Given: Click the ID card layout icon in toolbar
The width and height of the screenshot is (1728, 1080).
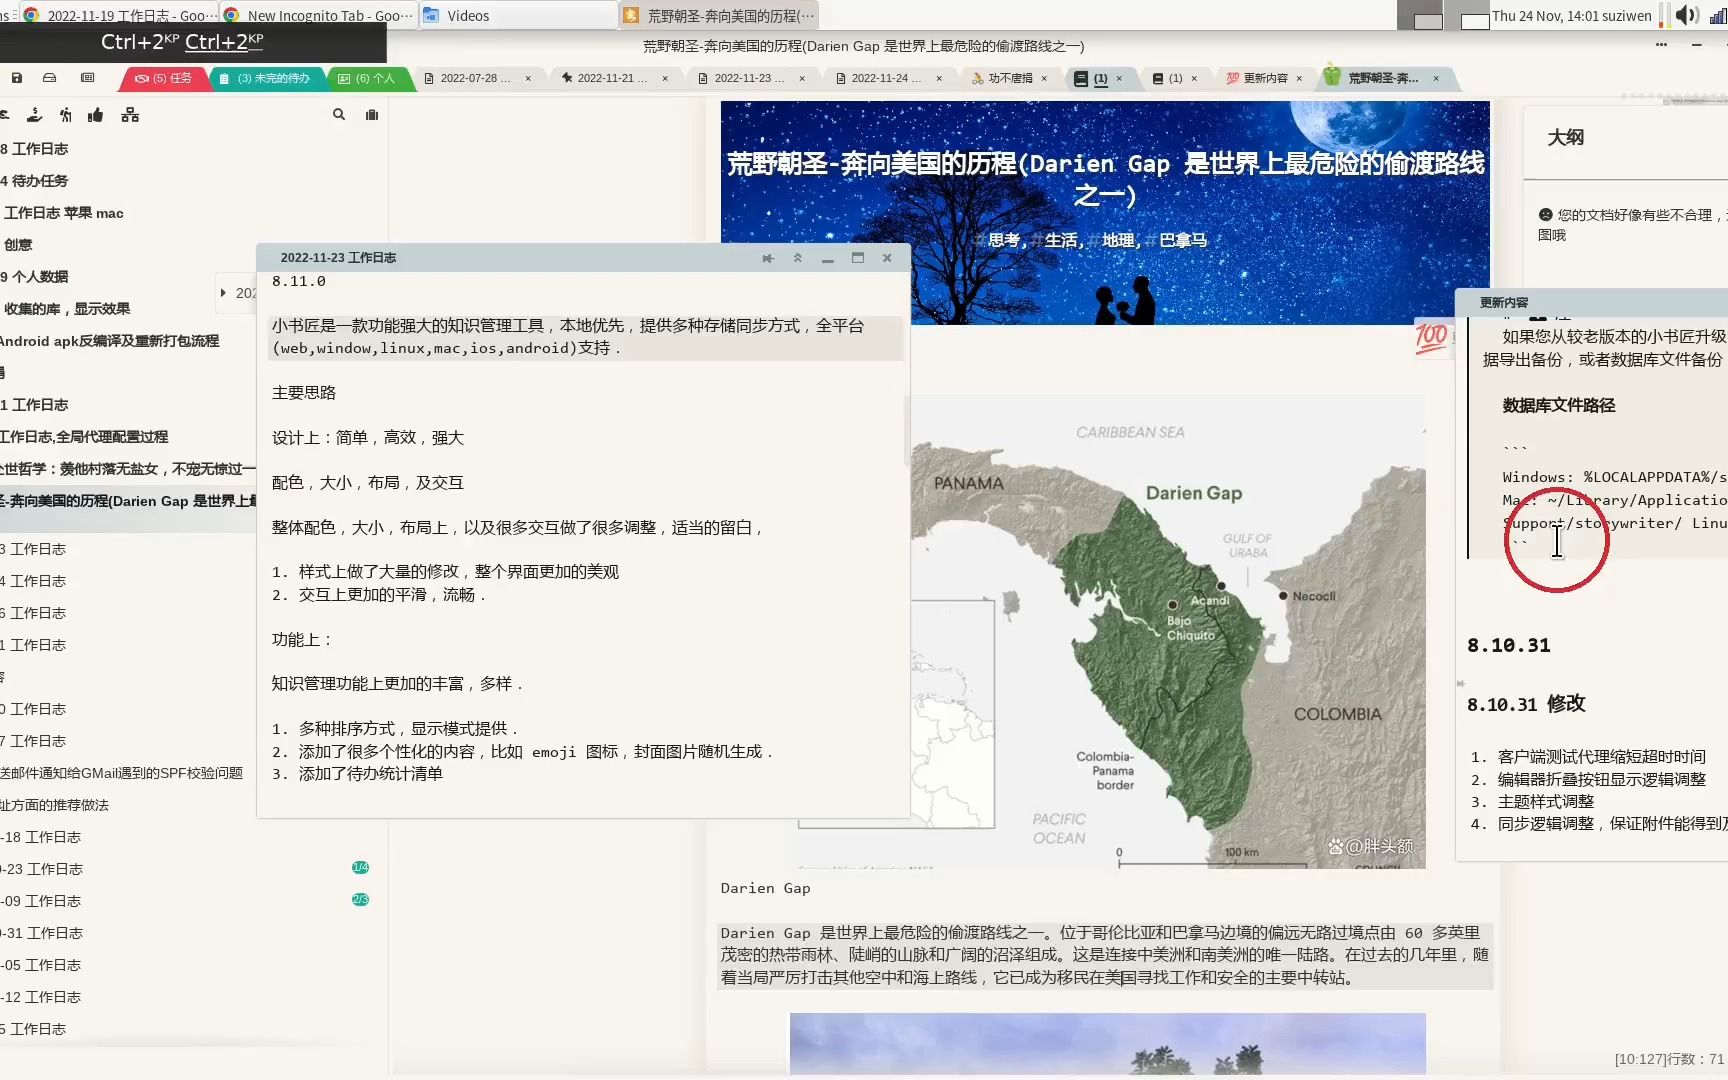Looking at the screenshot, I should pos(87,78).
